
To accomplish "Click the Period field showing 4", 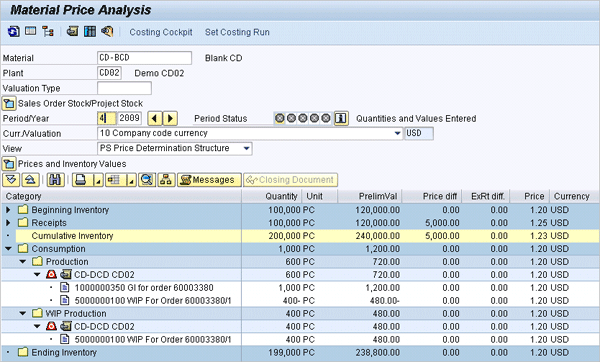I will [x=107, y=118].
